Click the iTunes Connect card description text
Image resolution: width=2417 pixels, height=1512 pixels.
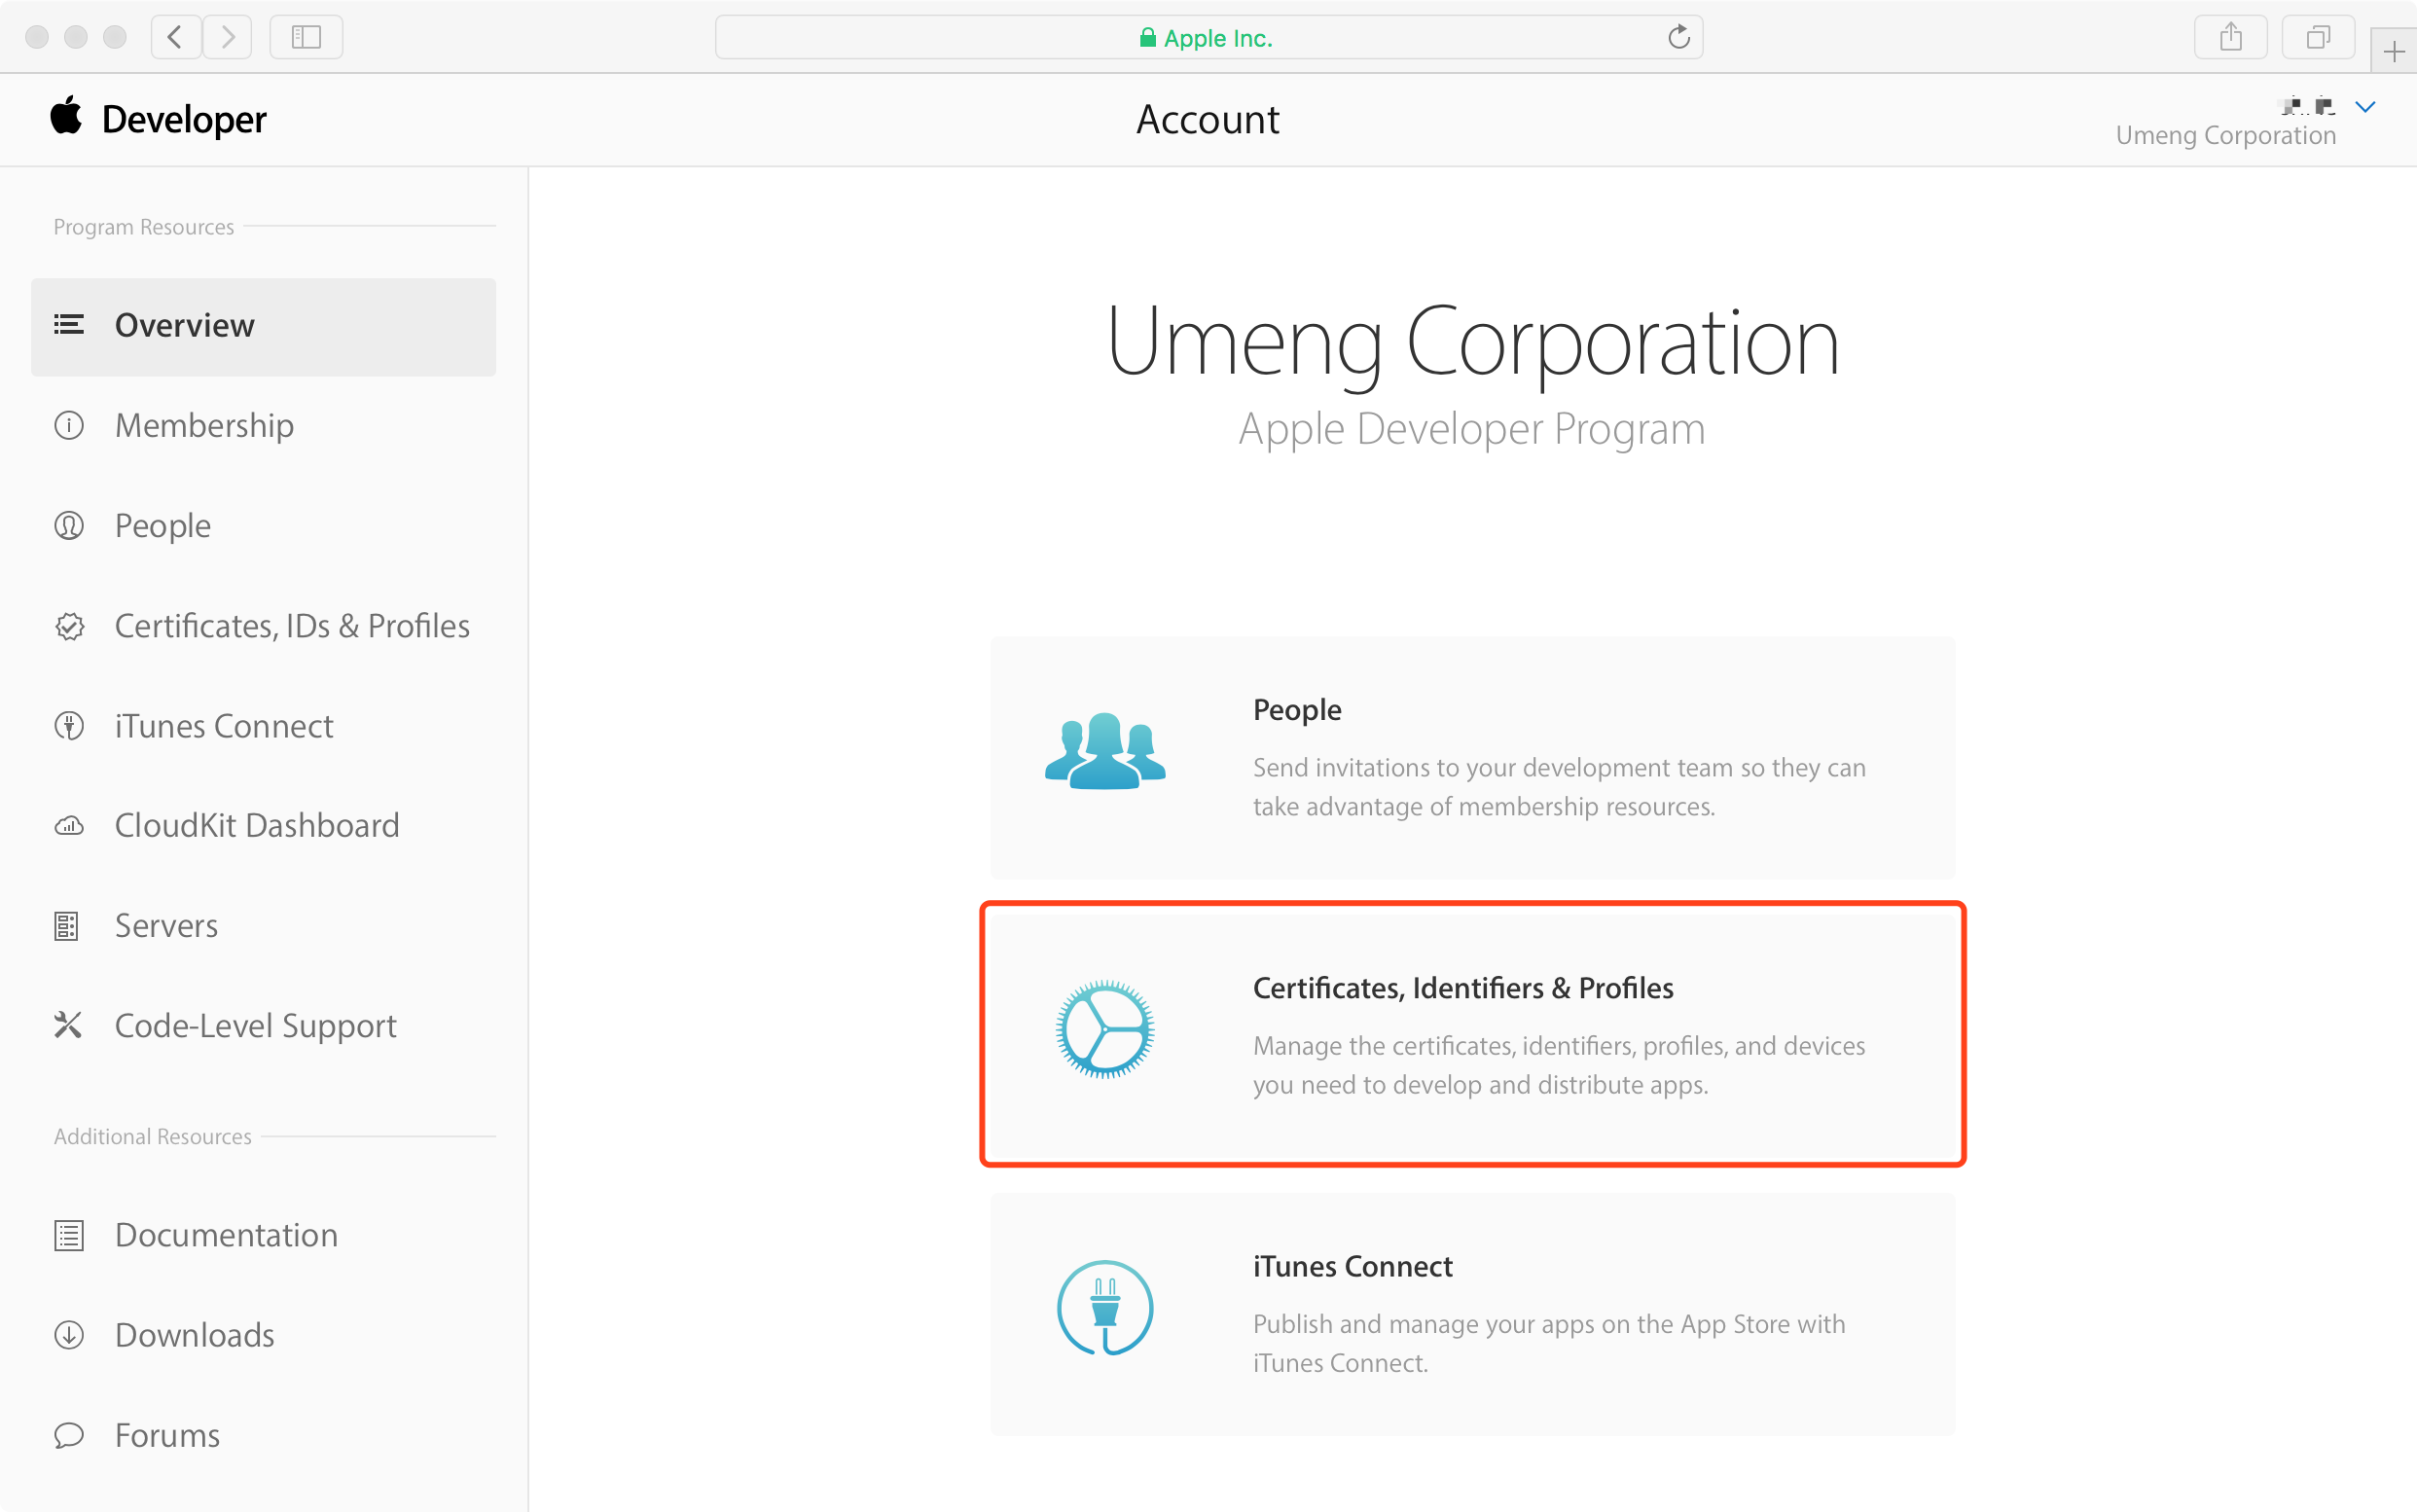click(x=1549, y=1343)
